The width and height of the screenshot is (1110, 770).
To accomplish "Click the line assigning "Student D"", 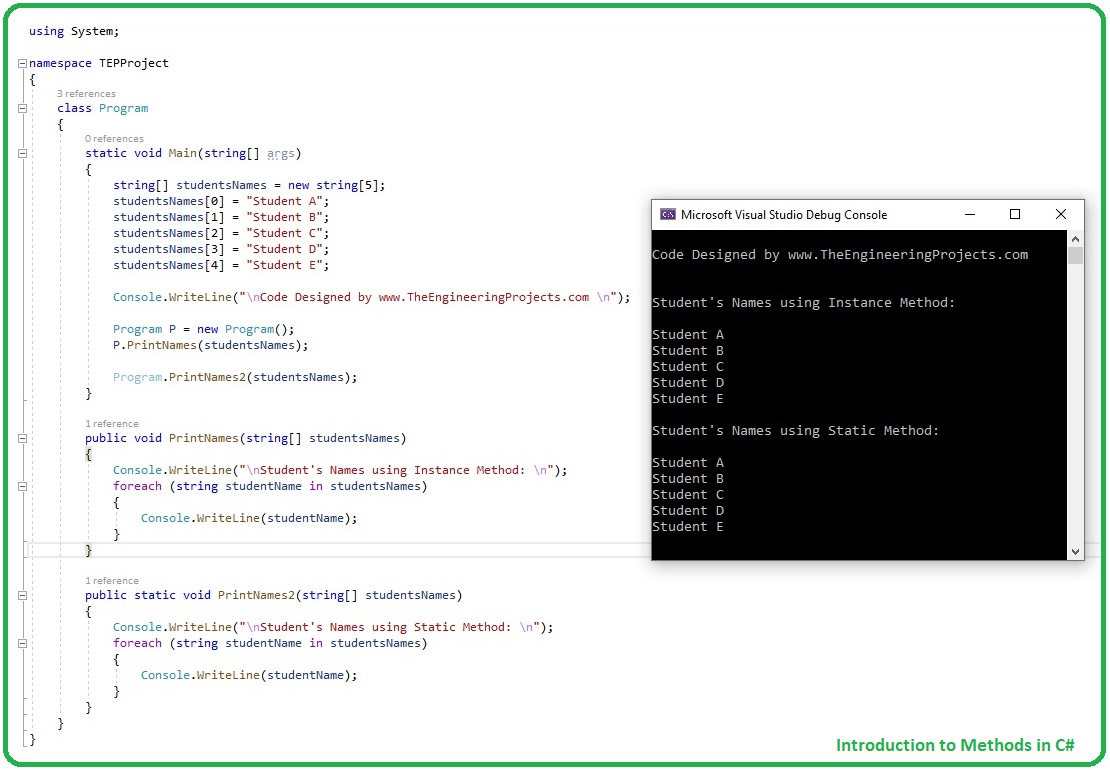I will [221, 249].
